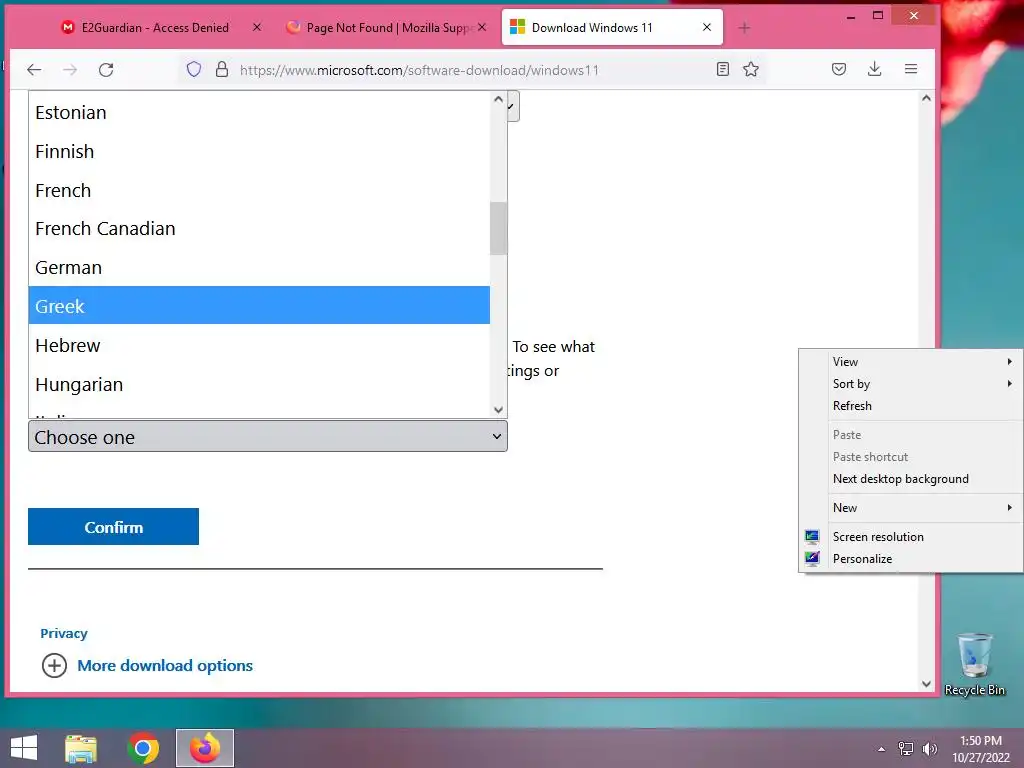The height and width of the screenshot is (768, 1024).
Task: Launch Google Chrome from the taskbar
Action: click(143, 748)
